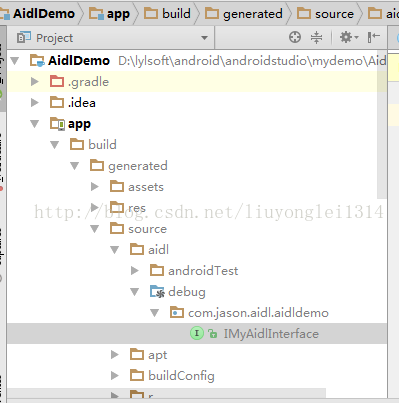Collapse the generated folder arrow
The width and height of the screenshot is (399, 403).
[x=75, y=166]
